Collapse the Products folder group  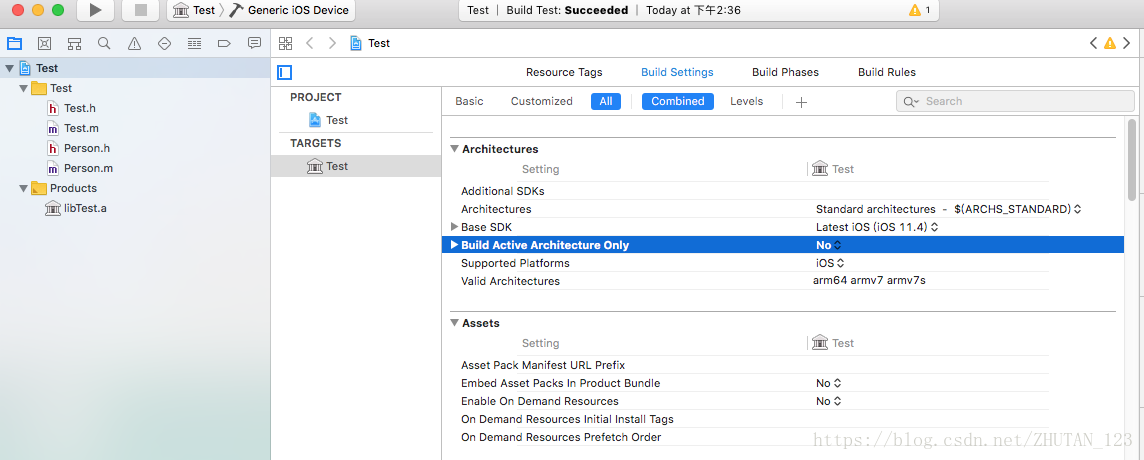click(x=23, y=188)
